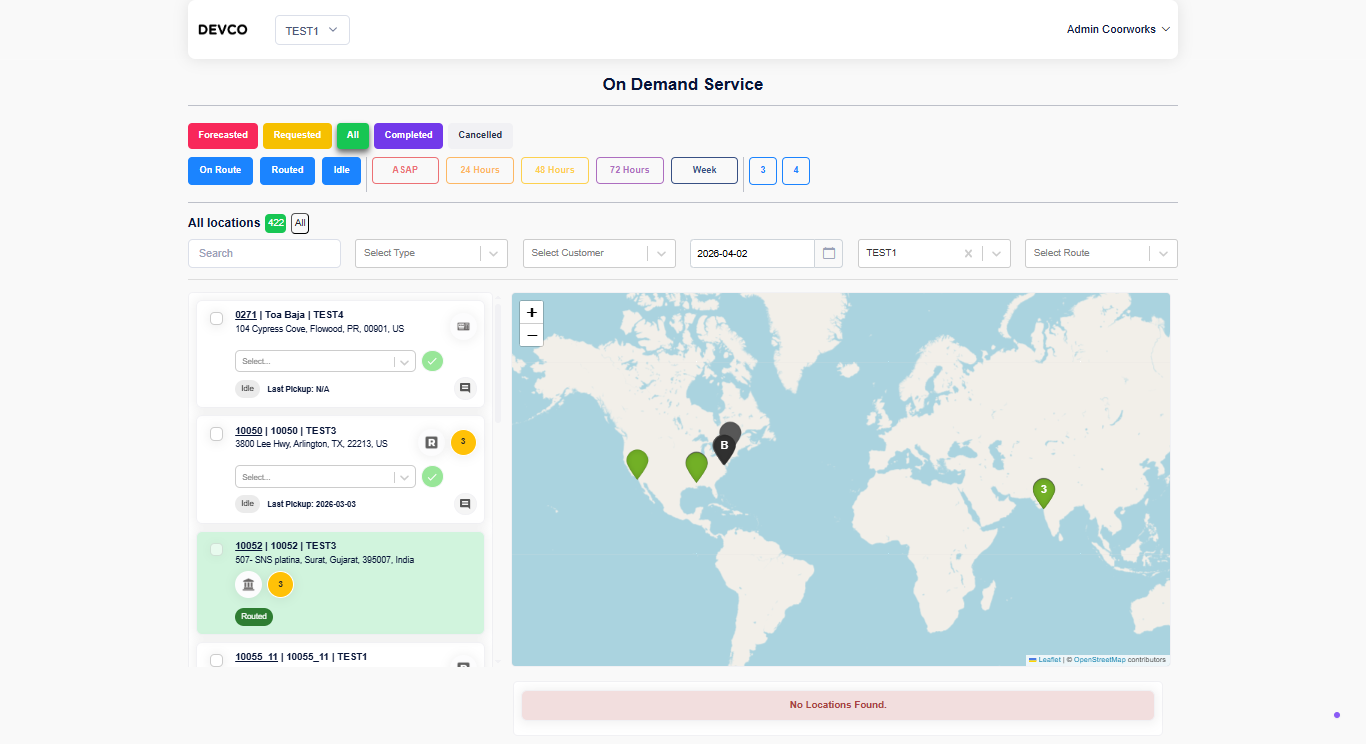Screen dimensions: 1366x744
Task: Zoom out the map with the minus button
Action: click(x=532, y=335)
